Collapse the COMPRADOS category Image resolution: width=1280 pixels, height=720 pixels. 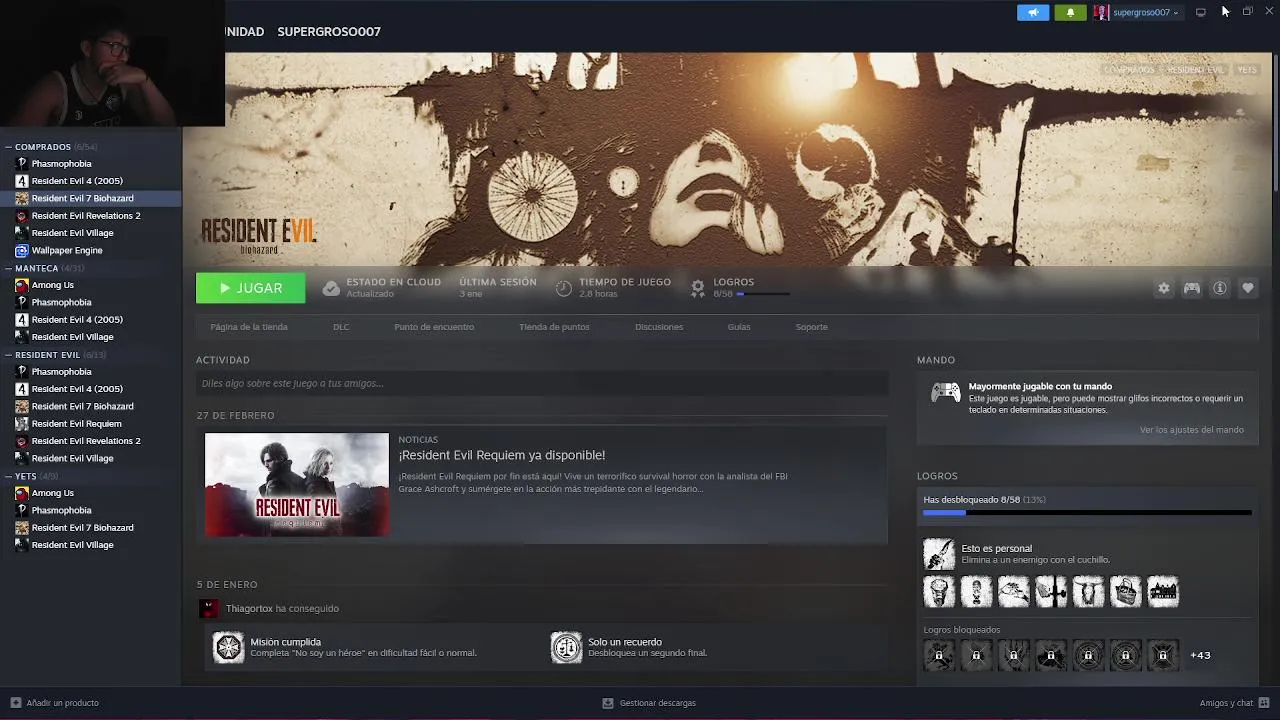coord(8,147)
